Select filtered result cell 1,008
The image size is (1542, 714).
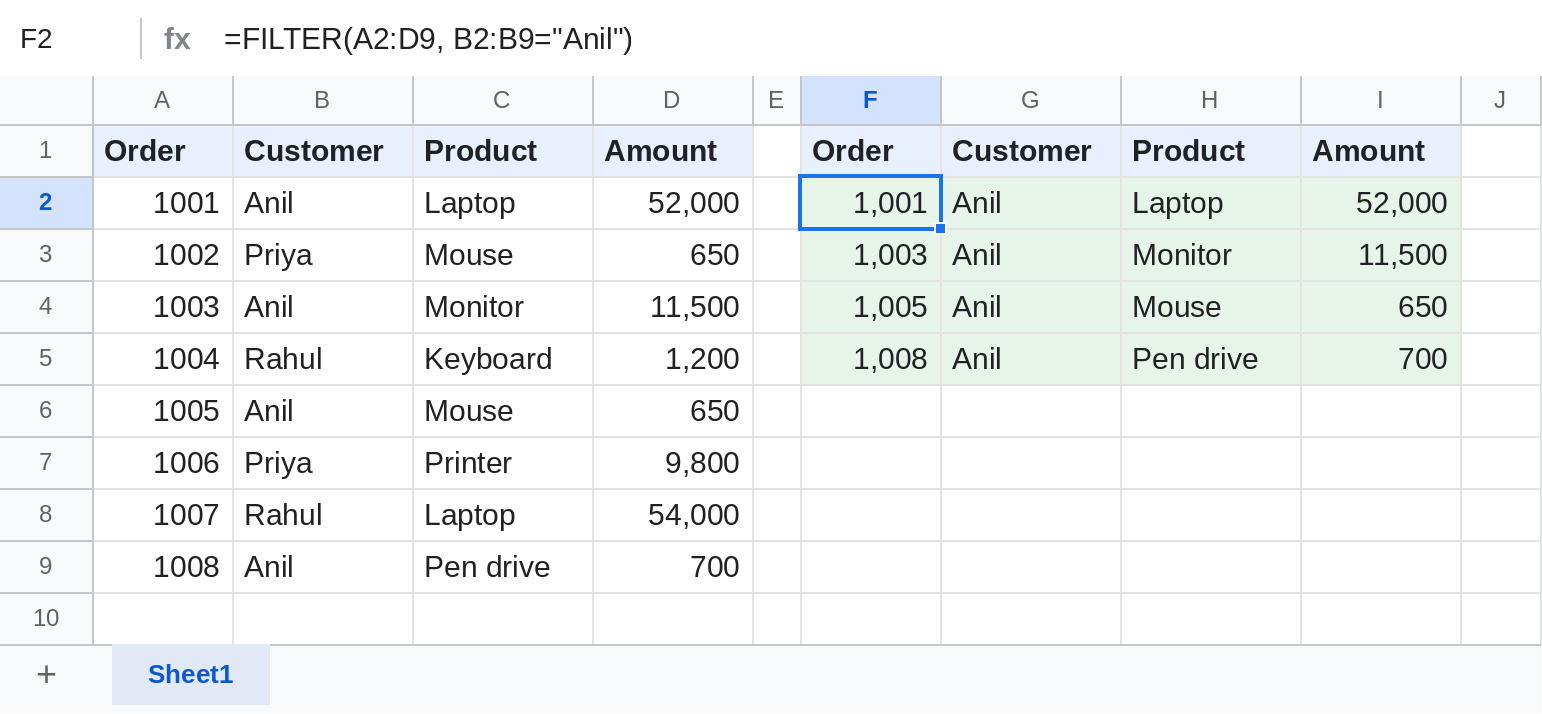coord(871,359)
